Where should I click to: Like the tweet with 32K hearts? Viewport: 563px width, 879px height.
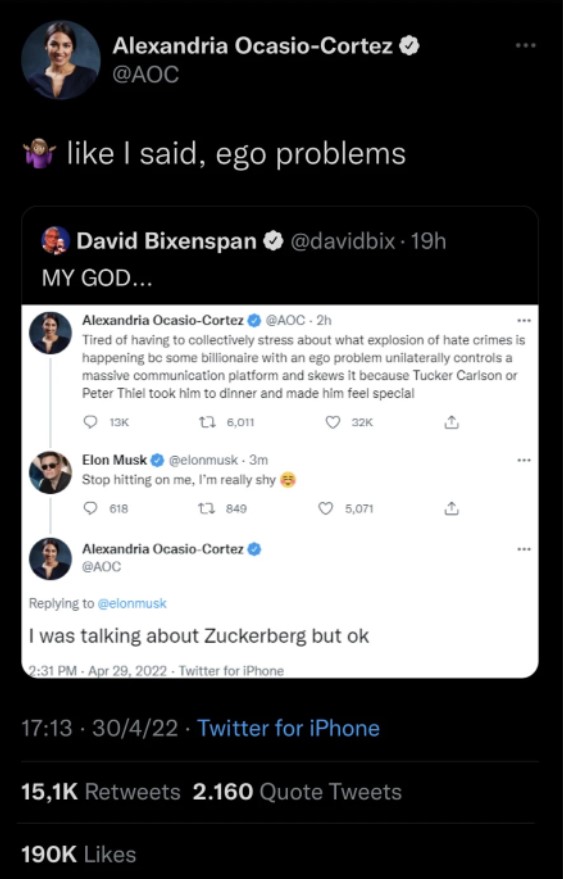[x=333, y=423]
